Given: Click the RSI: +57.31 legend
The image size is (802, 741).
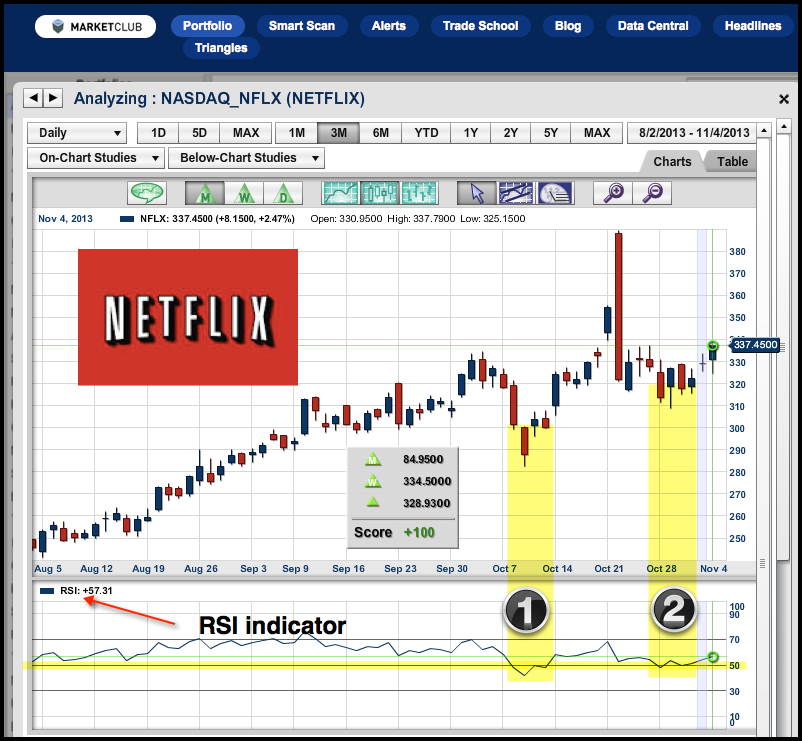Looking at the screenshot, I should [76, 591].
